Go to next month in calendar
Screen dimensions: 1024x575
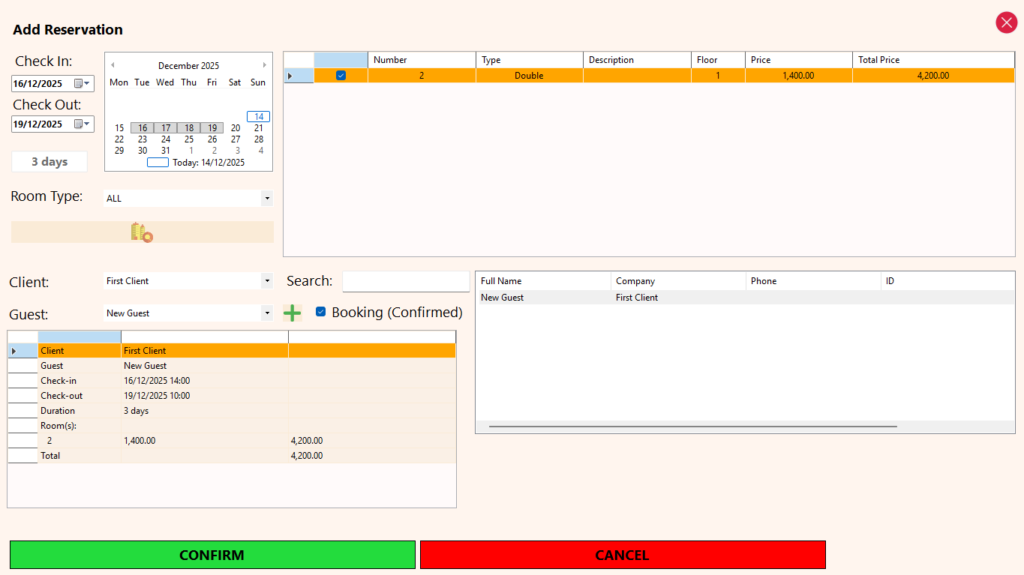pos(264,66)
